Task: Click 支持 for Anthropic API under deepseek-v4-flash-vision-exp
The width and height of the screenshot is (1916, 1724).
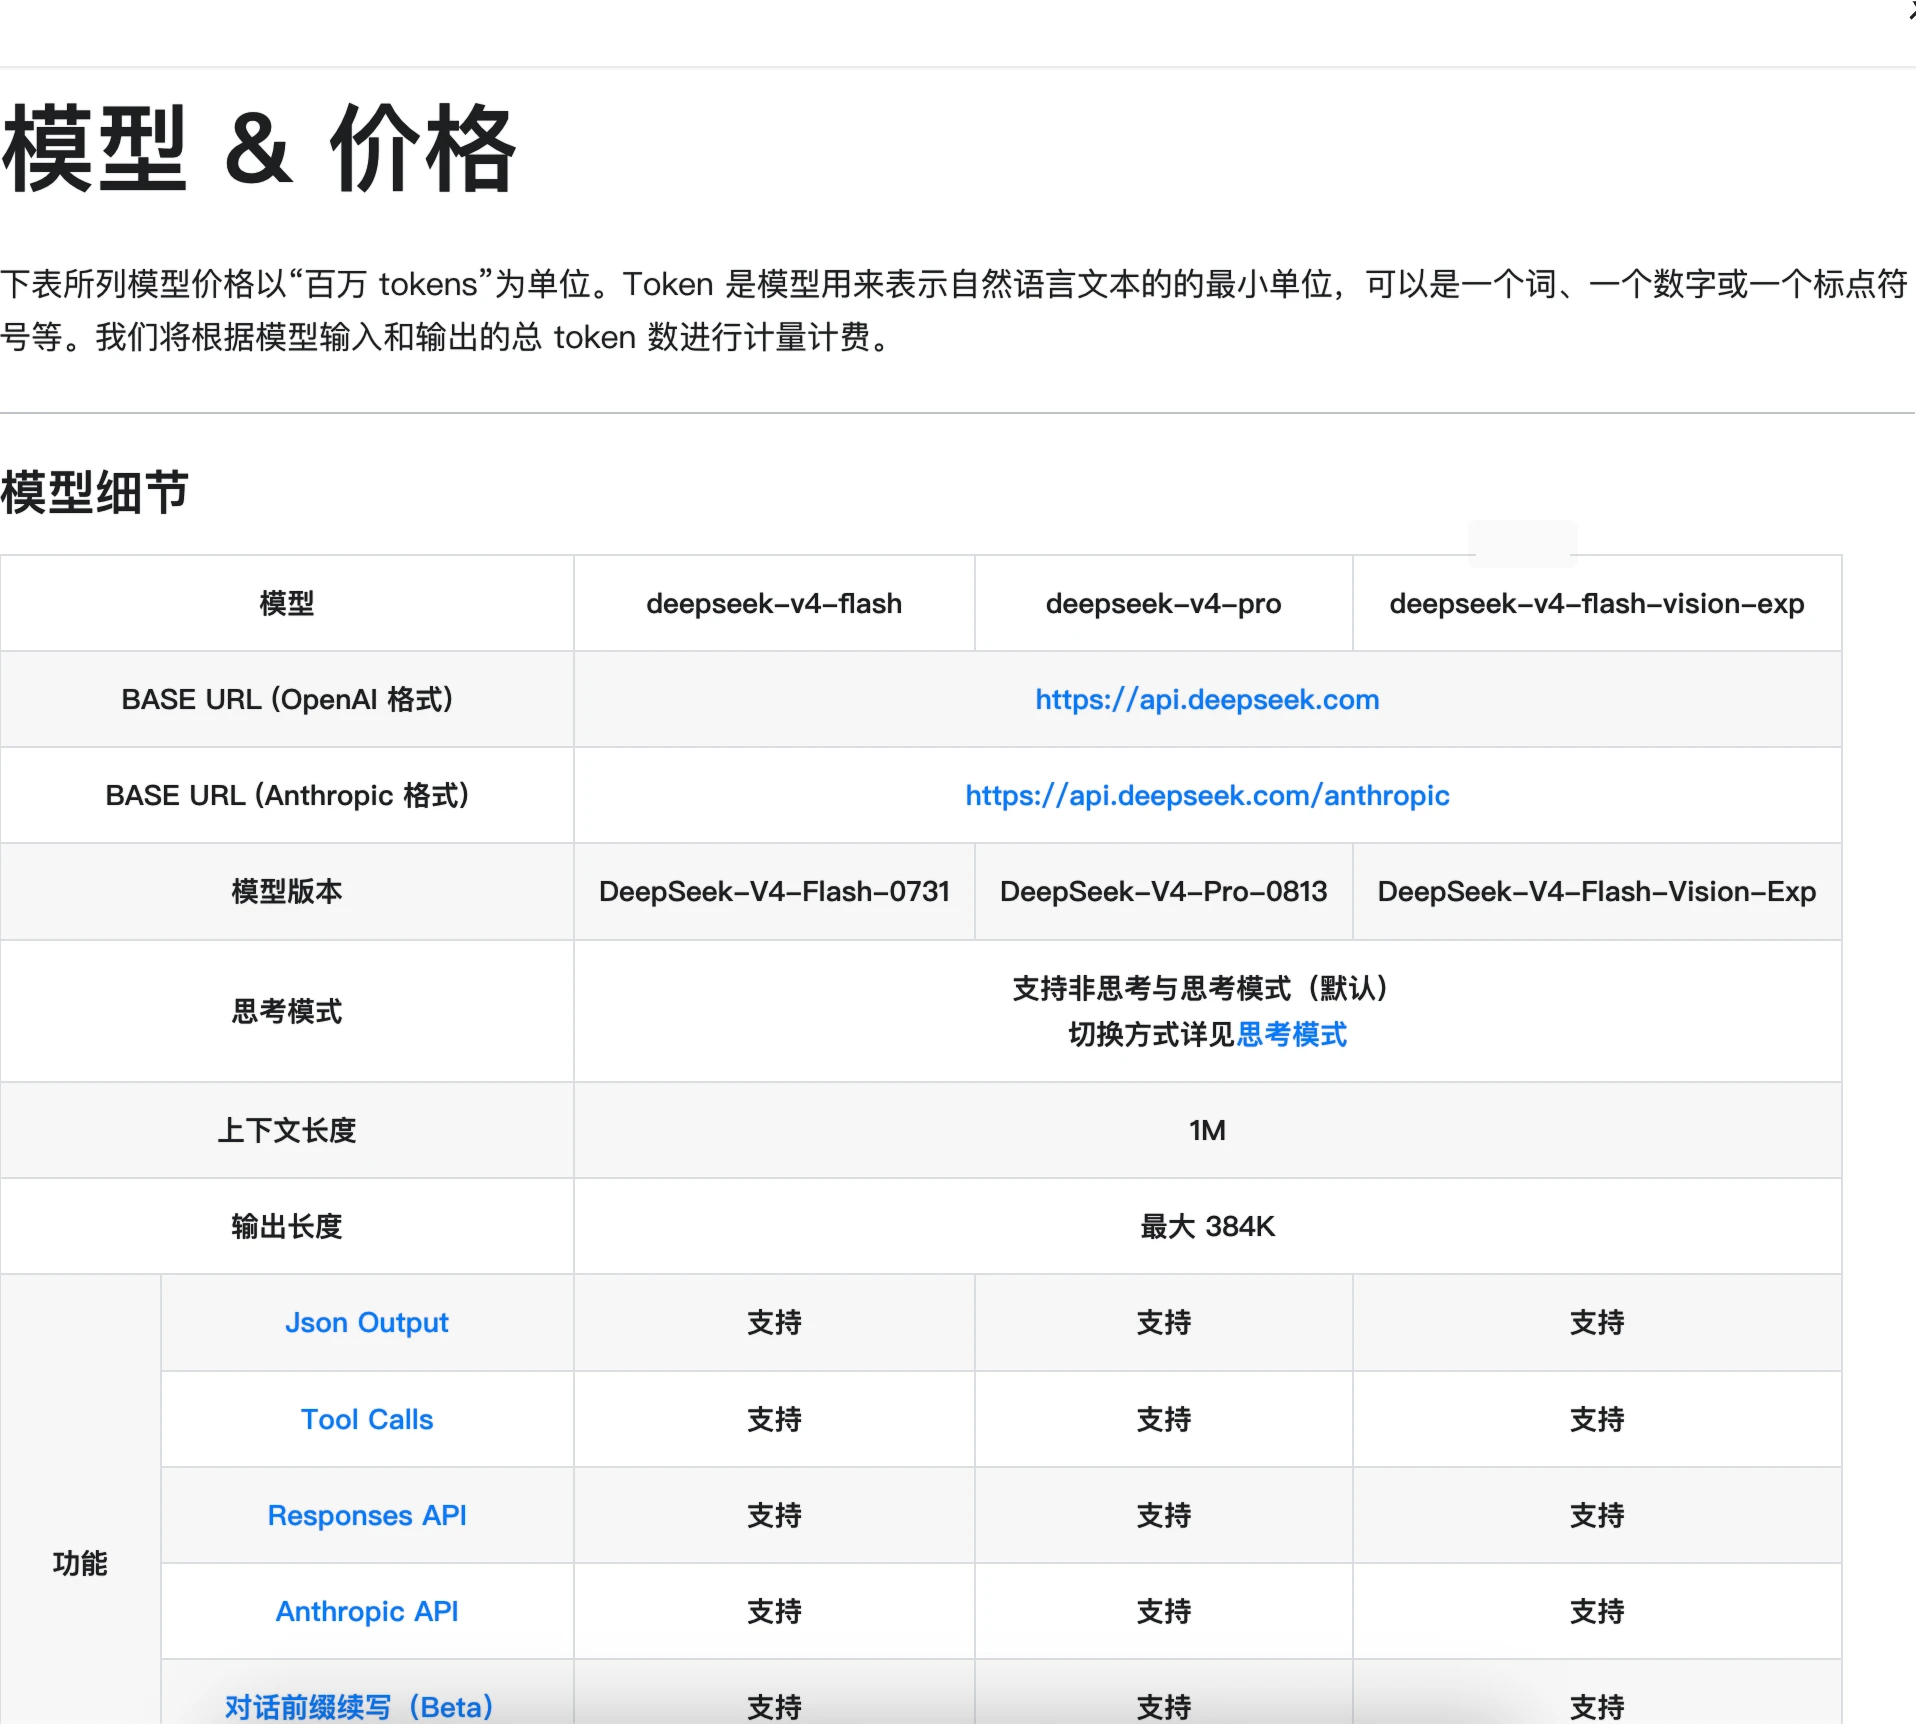Action: [1597, 1612]
